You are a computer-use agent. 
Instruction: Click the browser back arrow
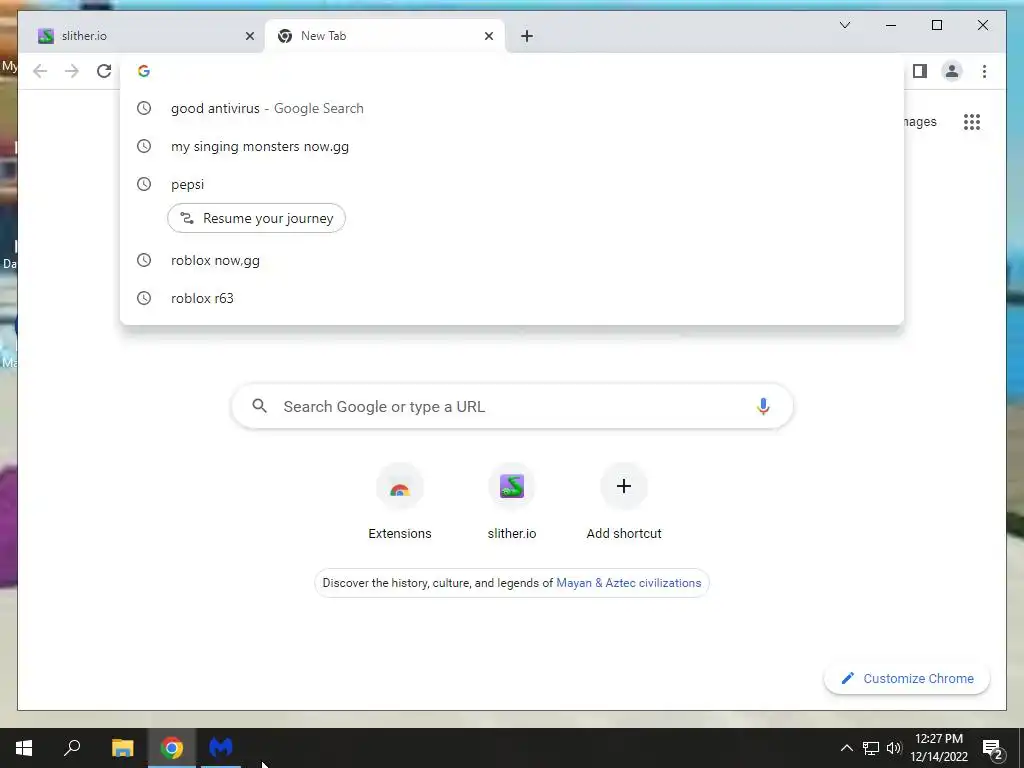pos(40,71)
